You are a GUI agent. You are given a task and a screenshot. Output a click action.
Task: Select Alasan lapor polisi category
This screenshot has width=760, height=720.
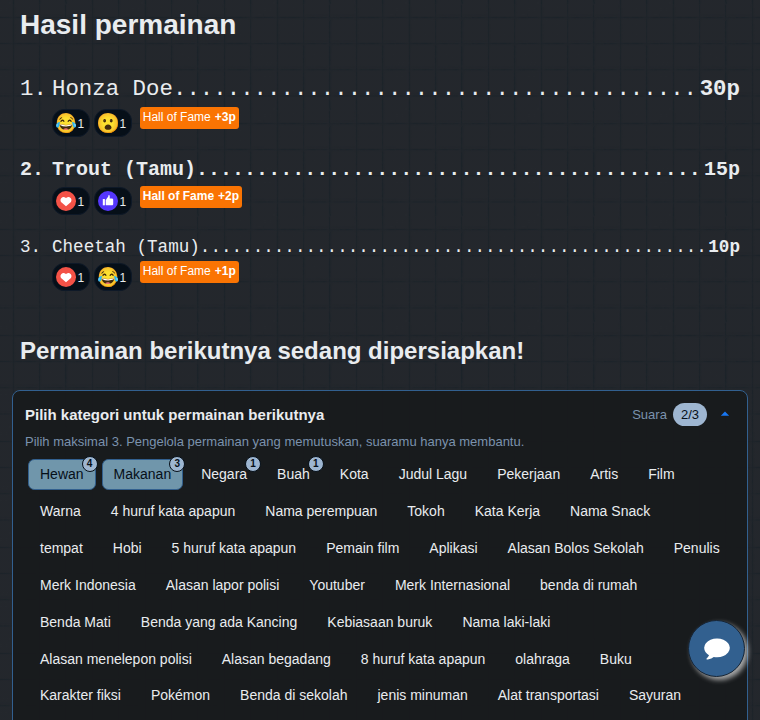coord(222,585)
